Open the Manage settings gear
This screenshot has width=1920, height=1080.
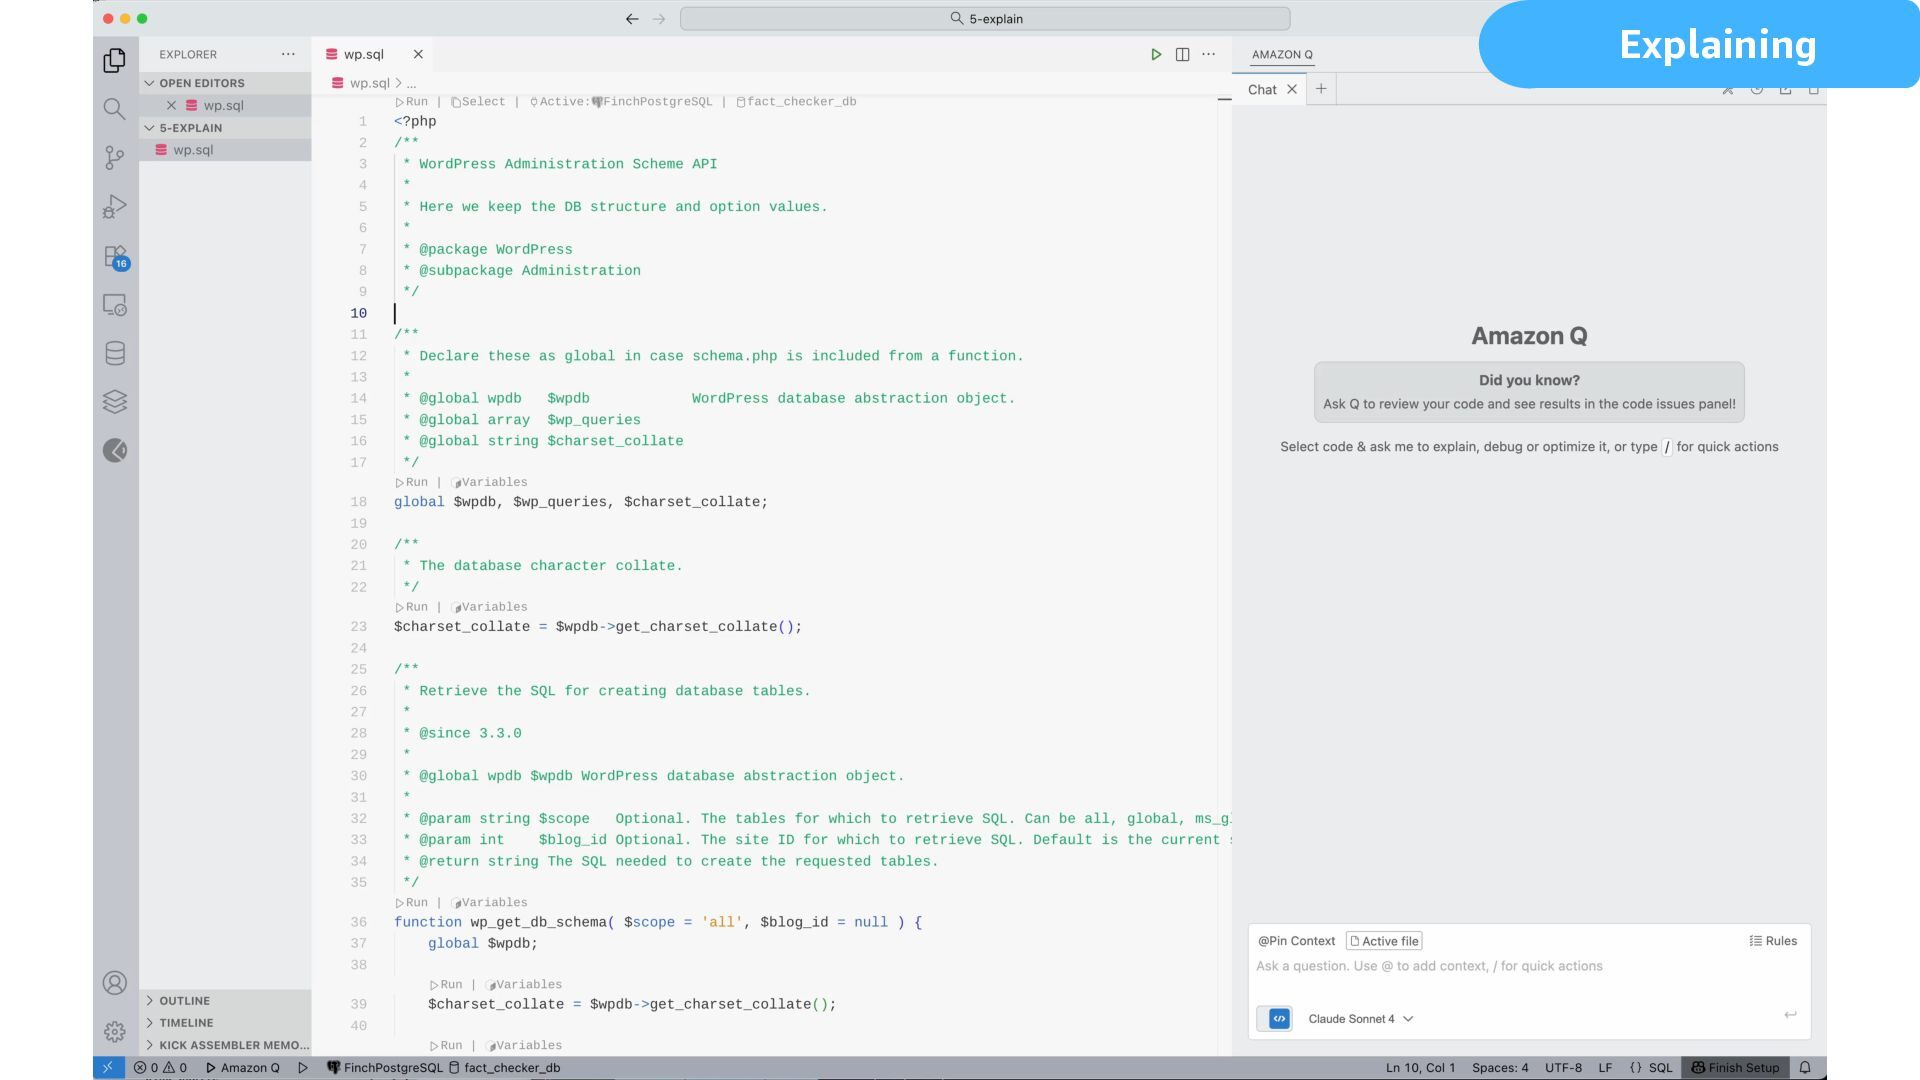114,1031
